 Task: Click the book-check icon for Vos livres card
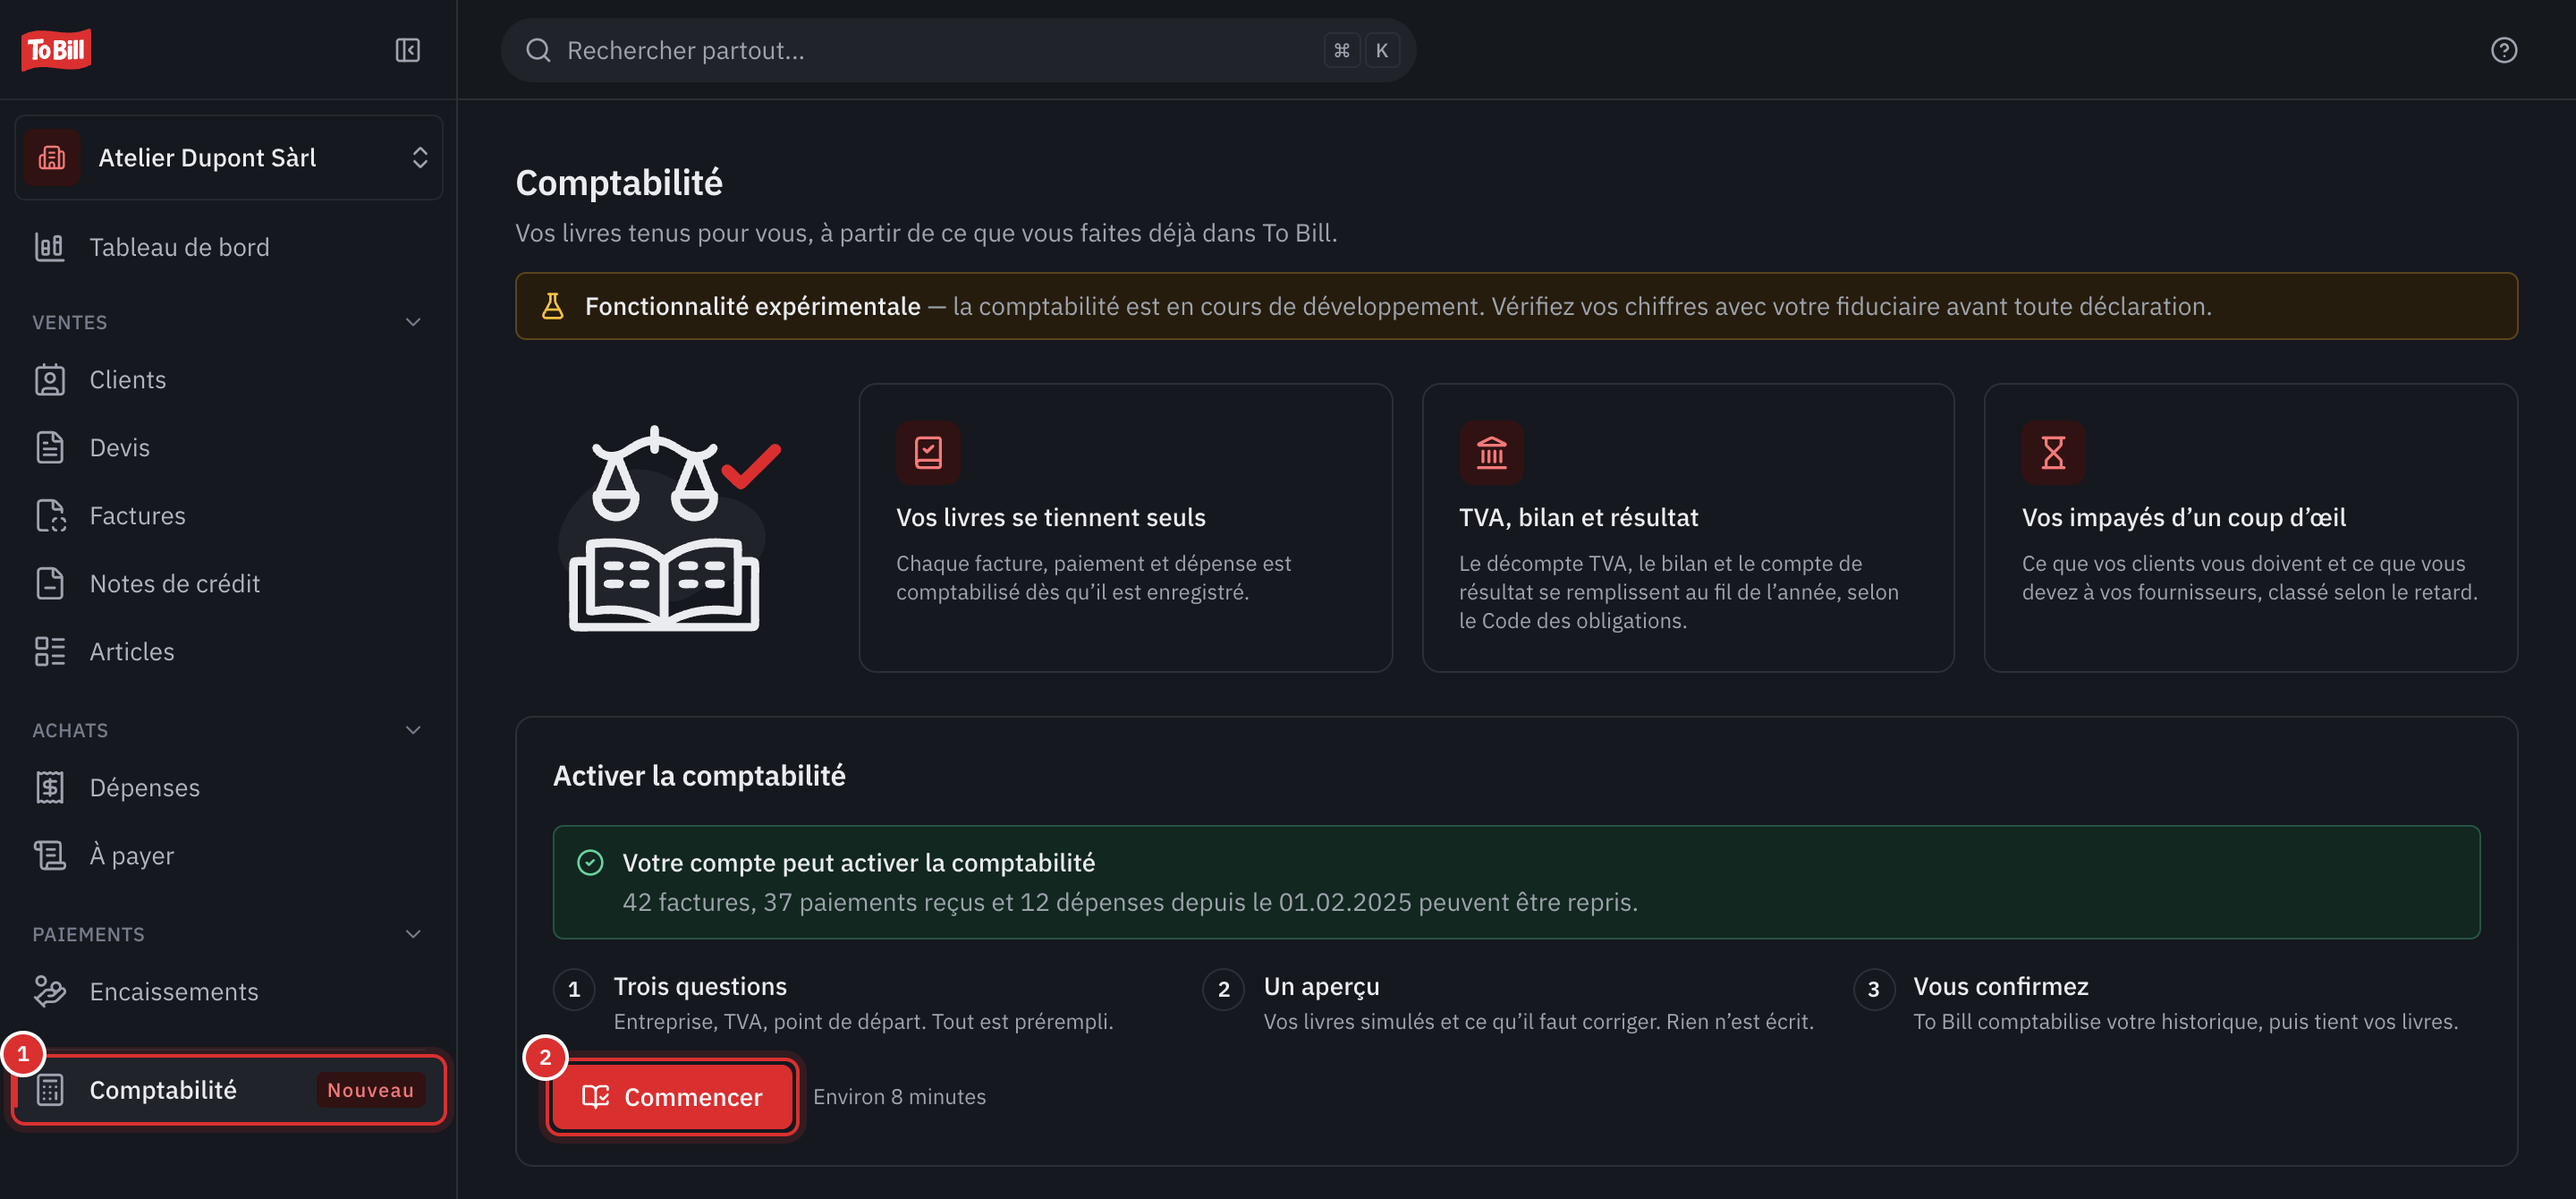(927, 452)
